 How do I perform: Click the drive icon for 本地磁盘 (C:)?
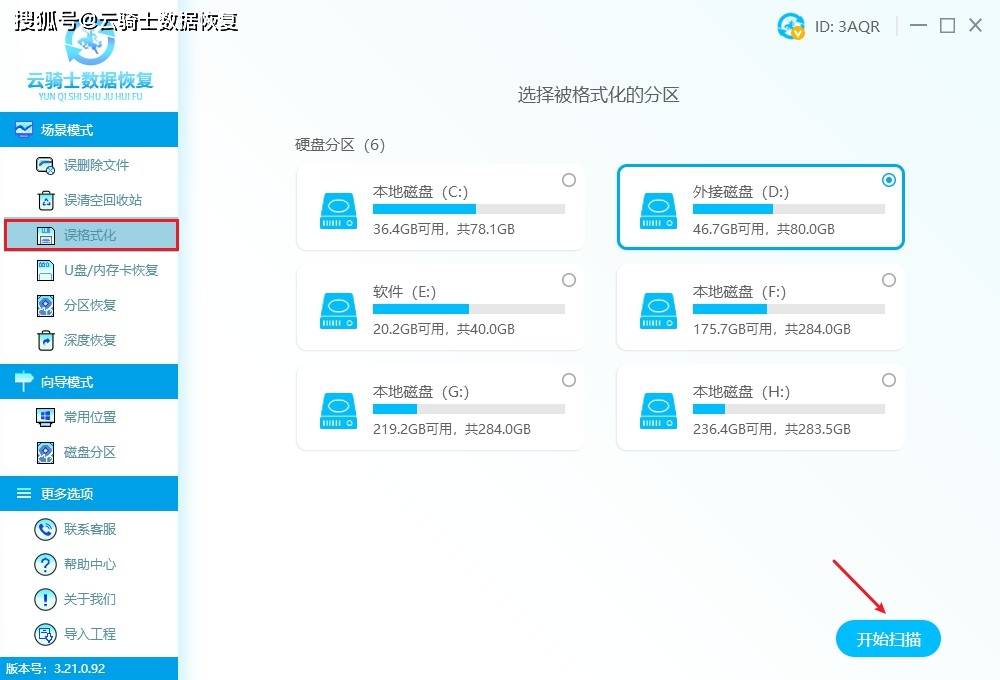(339, 211)
